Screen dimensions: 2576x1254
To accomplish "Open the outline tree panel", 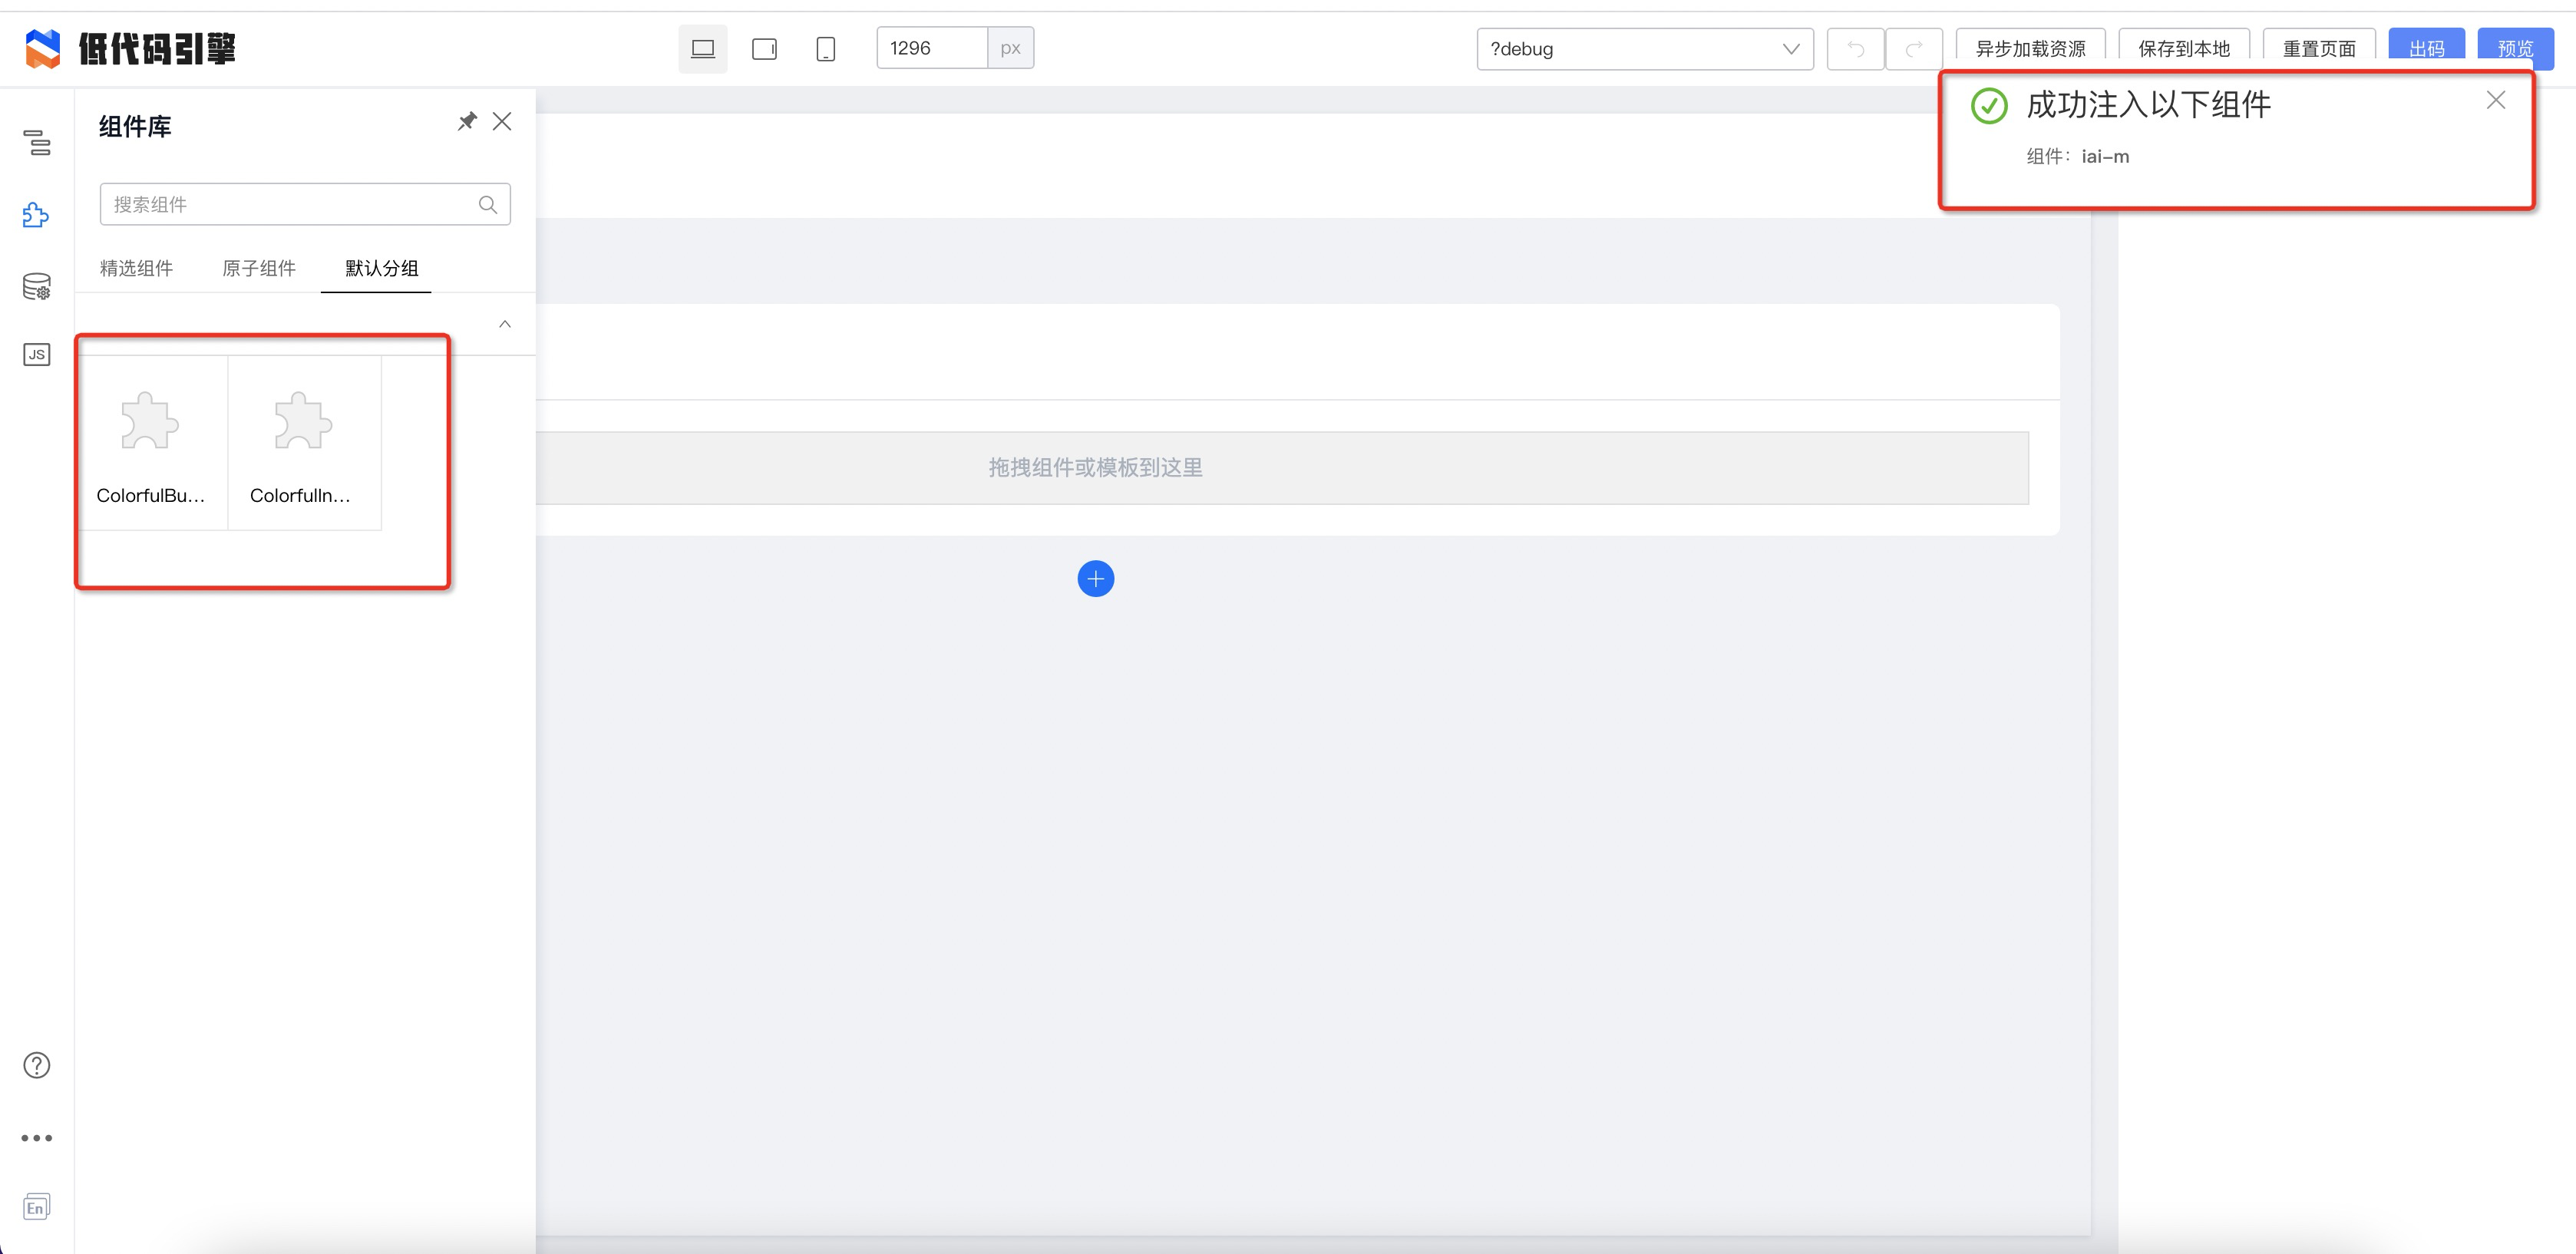I will (x=37, y=143).
